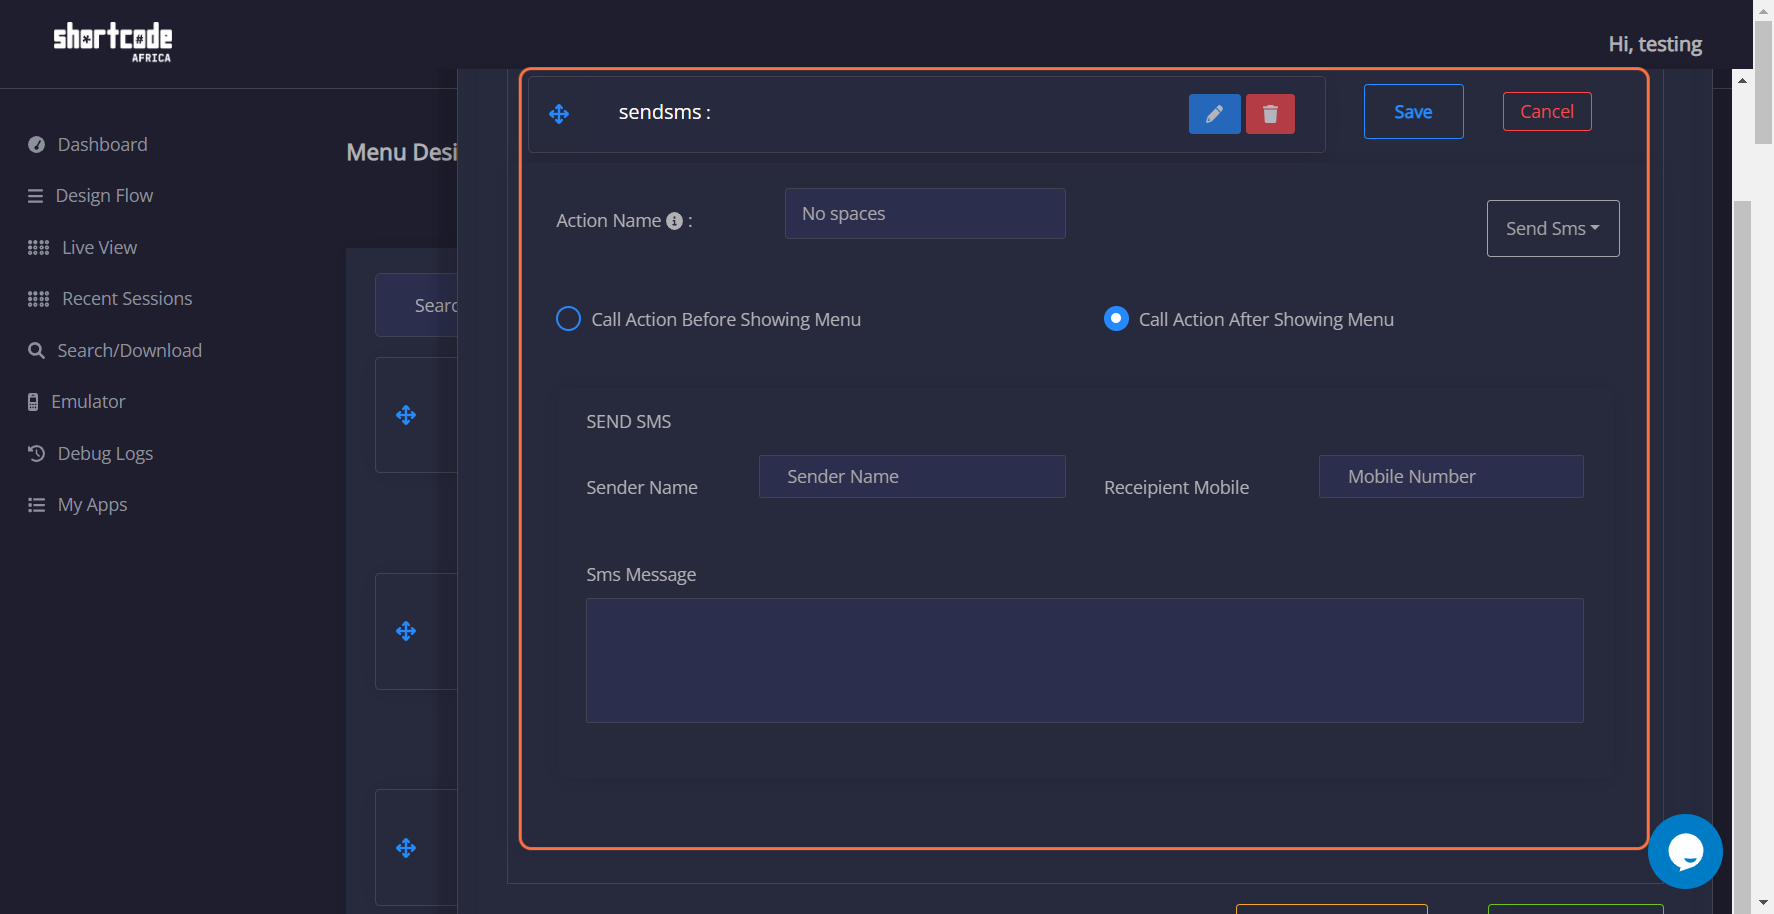1774x914 pixels.
Task: Click the Debug Logs history icon
Action: pos(36,453)
